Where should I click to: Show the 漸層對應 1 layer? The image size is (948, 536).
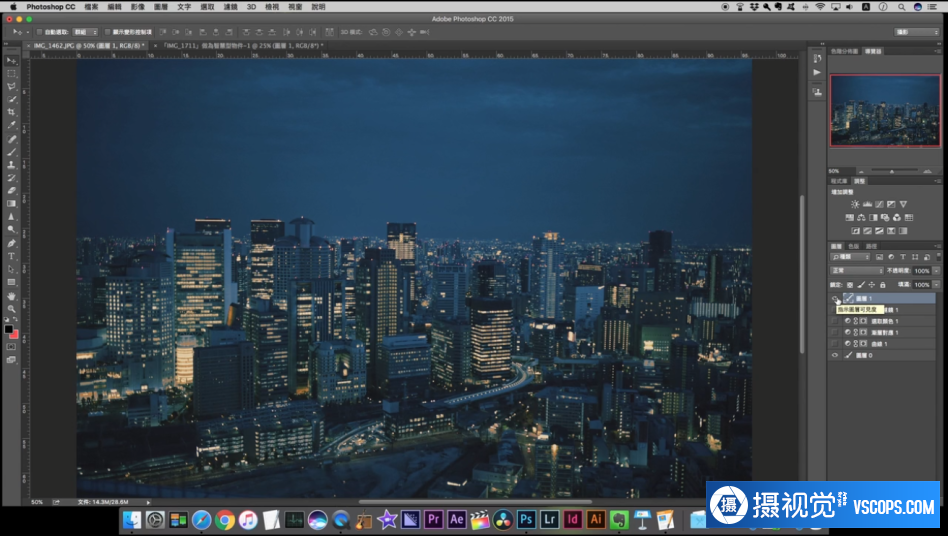coord(835,332)
